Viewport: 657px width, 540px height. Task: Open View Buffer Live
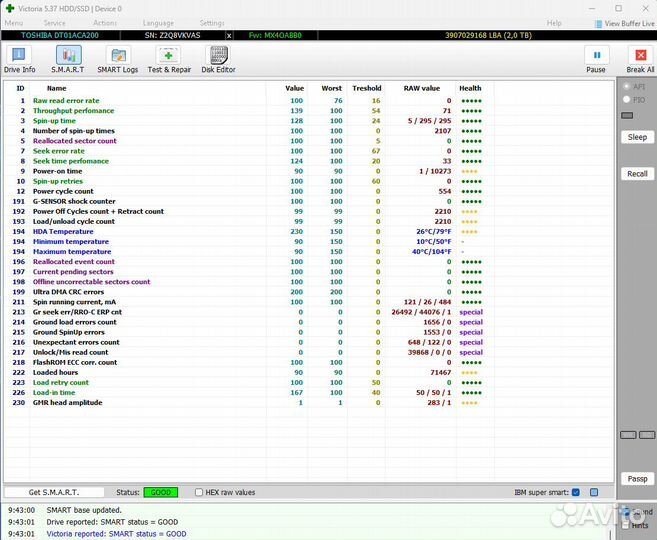coord(626,23)
